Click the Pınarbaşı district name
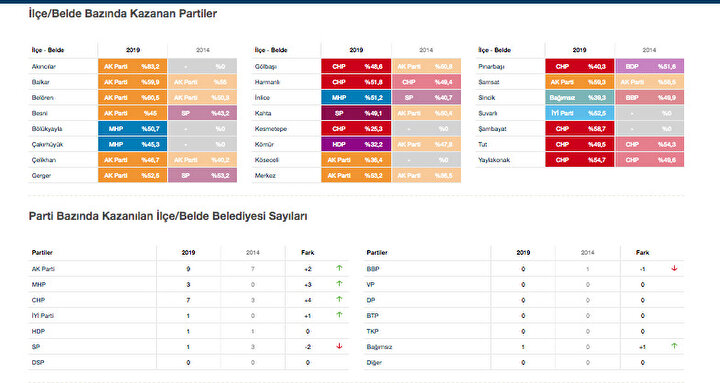 click(x=491, y=67)
